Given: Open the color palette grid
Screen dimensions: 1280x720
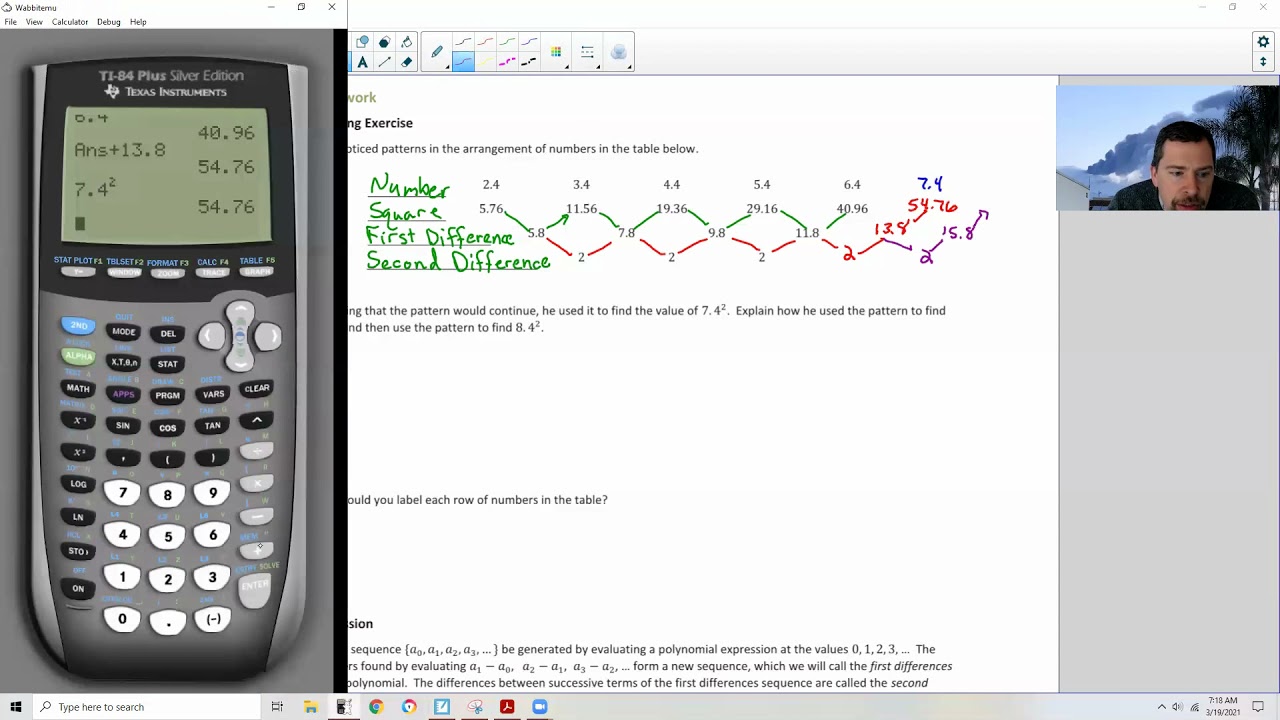Looking at the screenshot, I should (x=556, y=52).
